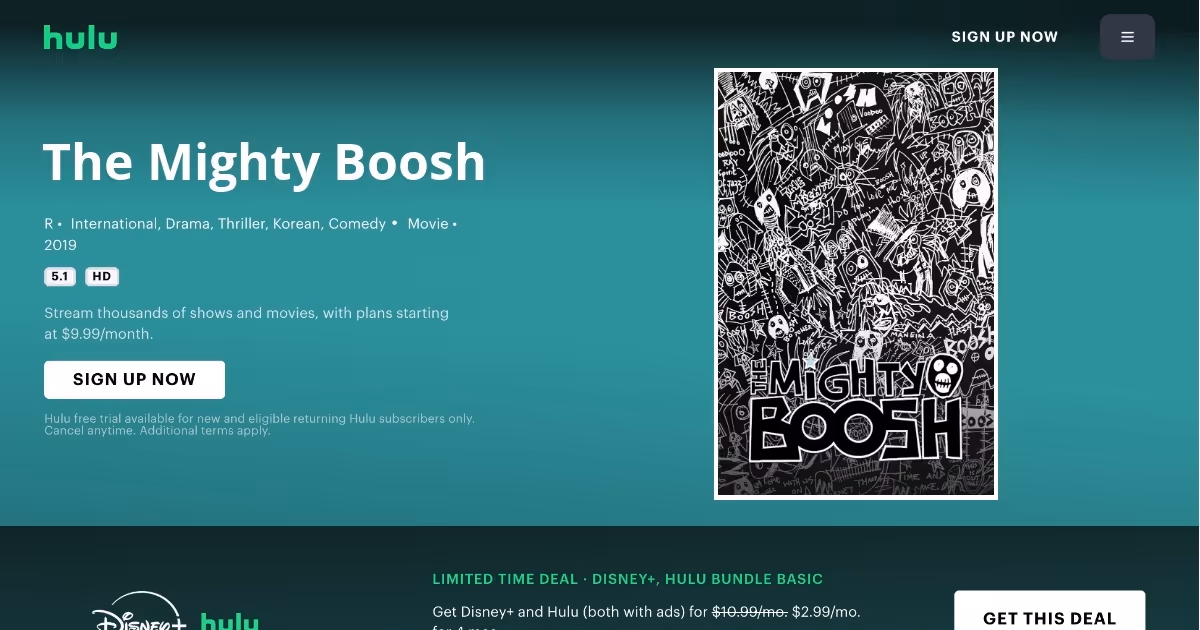Select the Comedy genre label
Screen dimensions: 1200x630
tap(357, 224)
